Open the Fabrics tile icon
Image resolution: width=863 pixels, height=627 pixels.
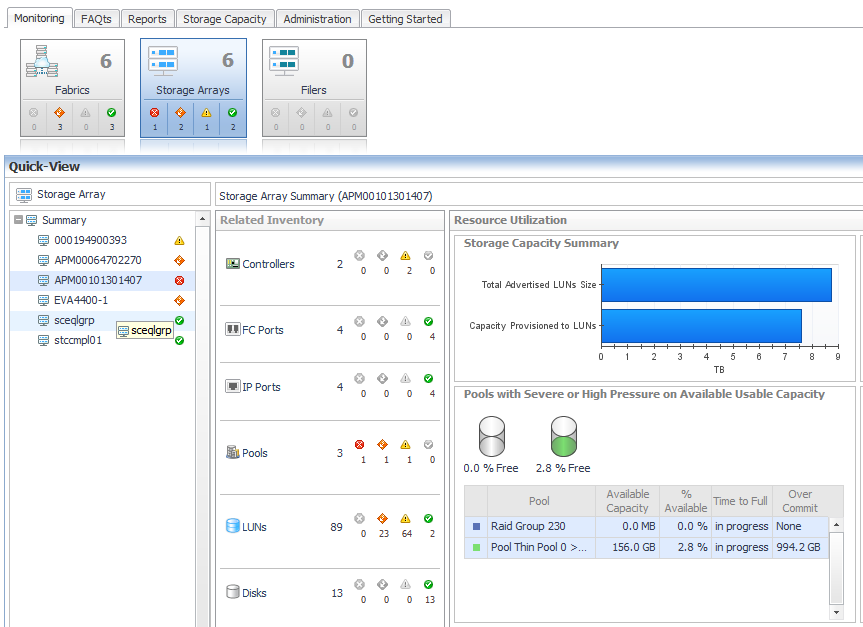pos(43,62)
